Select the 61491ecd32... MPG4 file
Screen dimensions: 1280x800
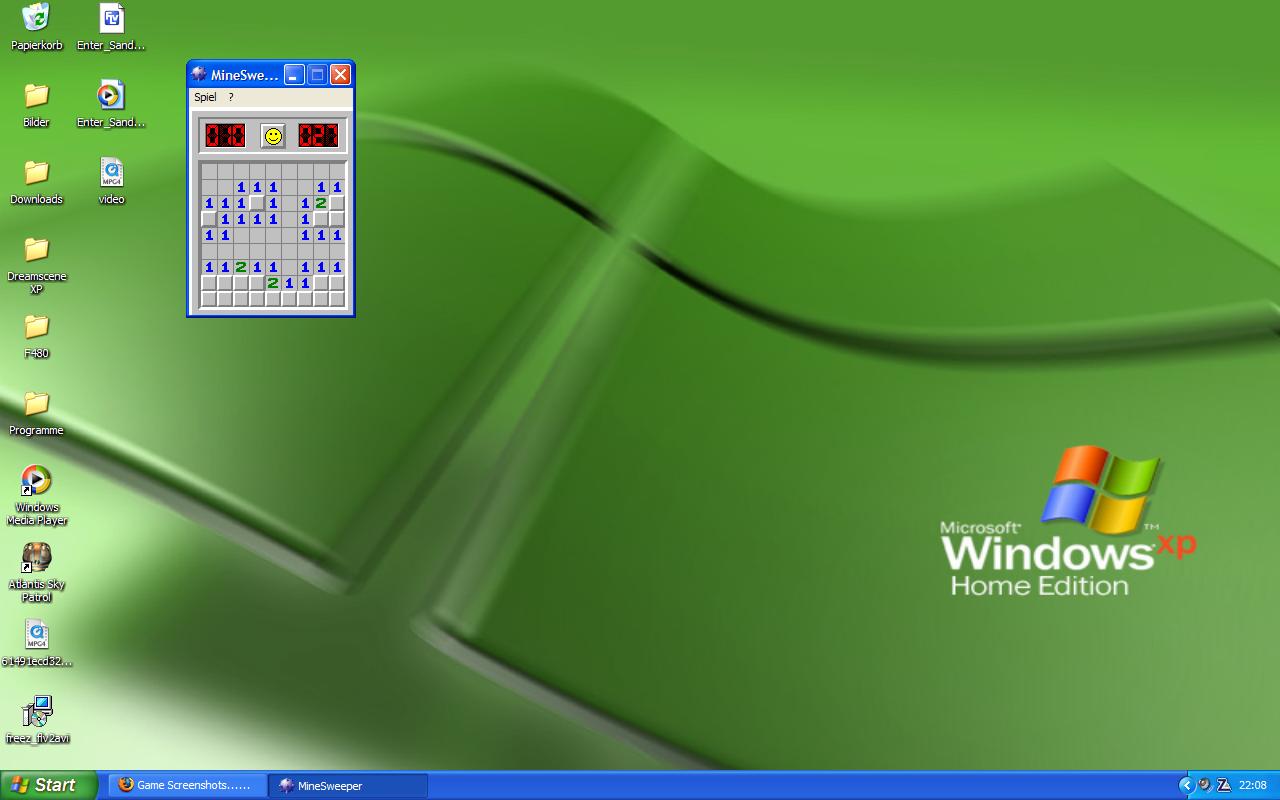click(x=36, y=634)
